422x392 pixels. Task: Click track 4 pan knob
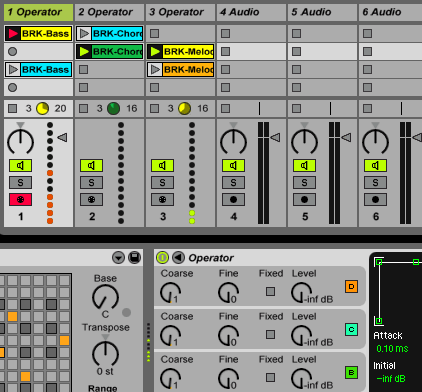(233, 142)
